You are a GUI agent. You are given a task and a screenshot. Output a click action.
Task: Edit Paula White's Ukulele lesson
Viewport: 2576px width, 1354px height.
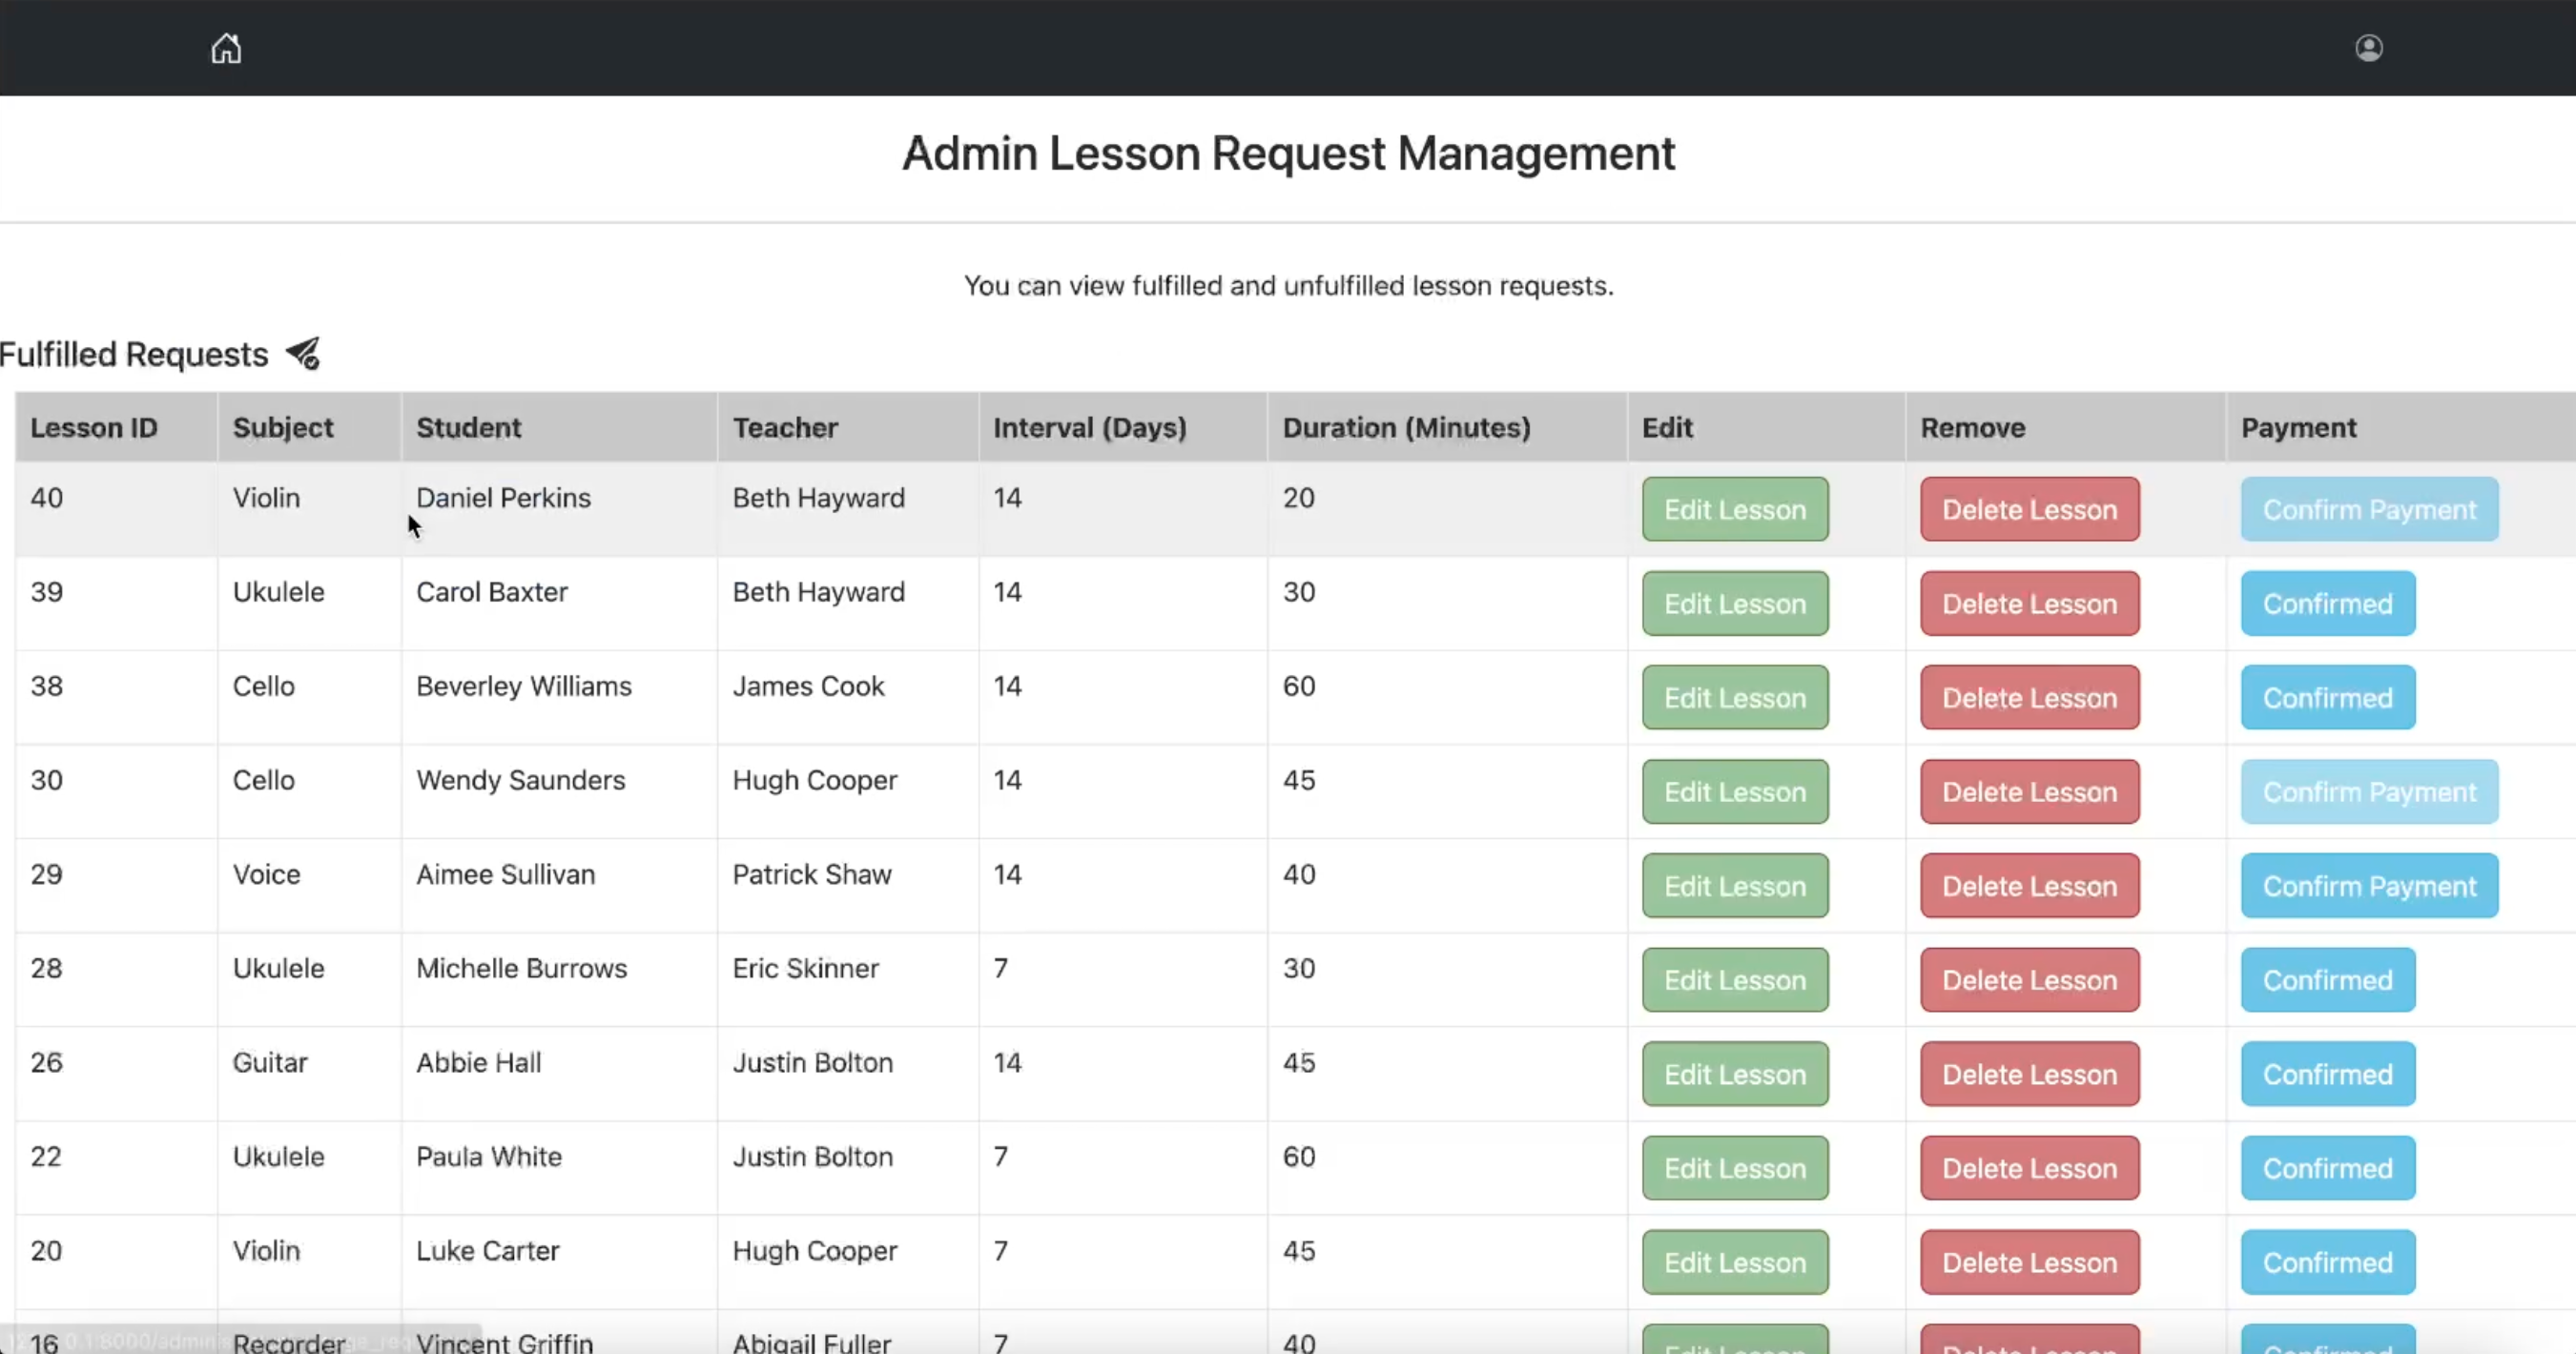pyautogui.click(x=1734, y=1168)
